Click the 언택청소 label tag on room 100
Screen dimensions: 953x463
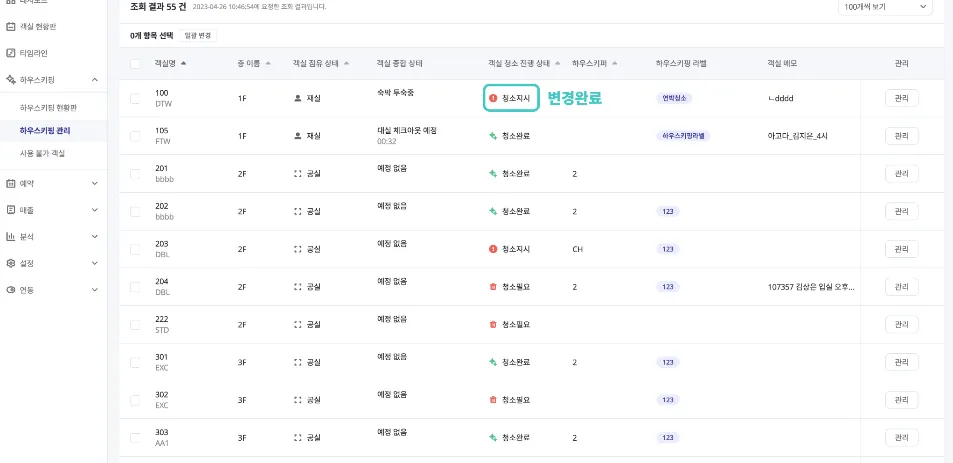[x=675, y=98]
